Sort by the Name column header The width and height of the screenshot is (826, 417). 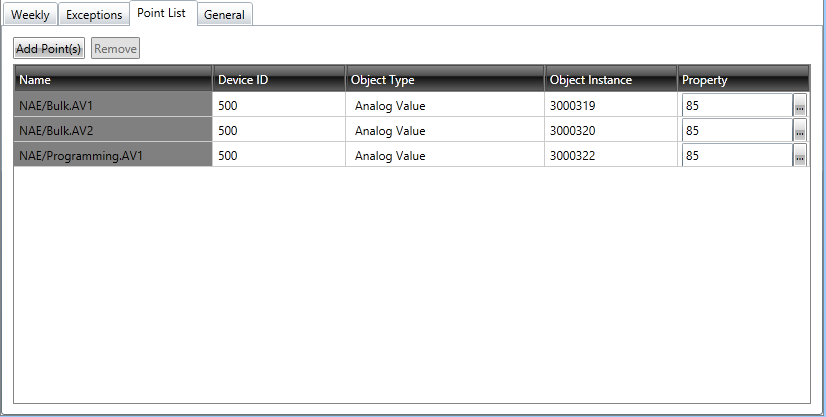click(113, 79)
